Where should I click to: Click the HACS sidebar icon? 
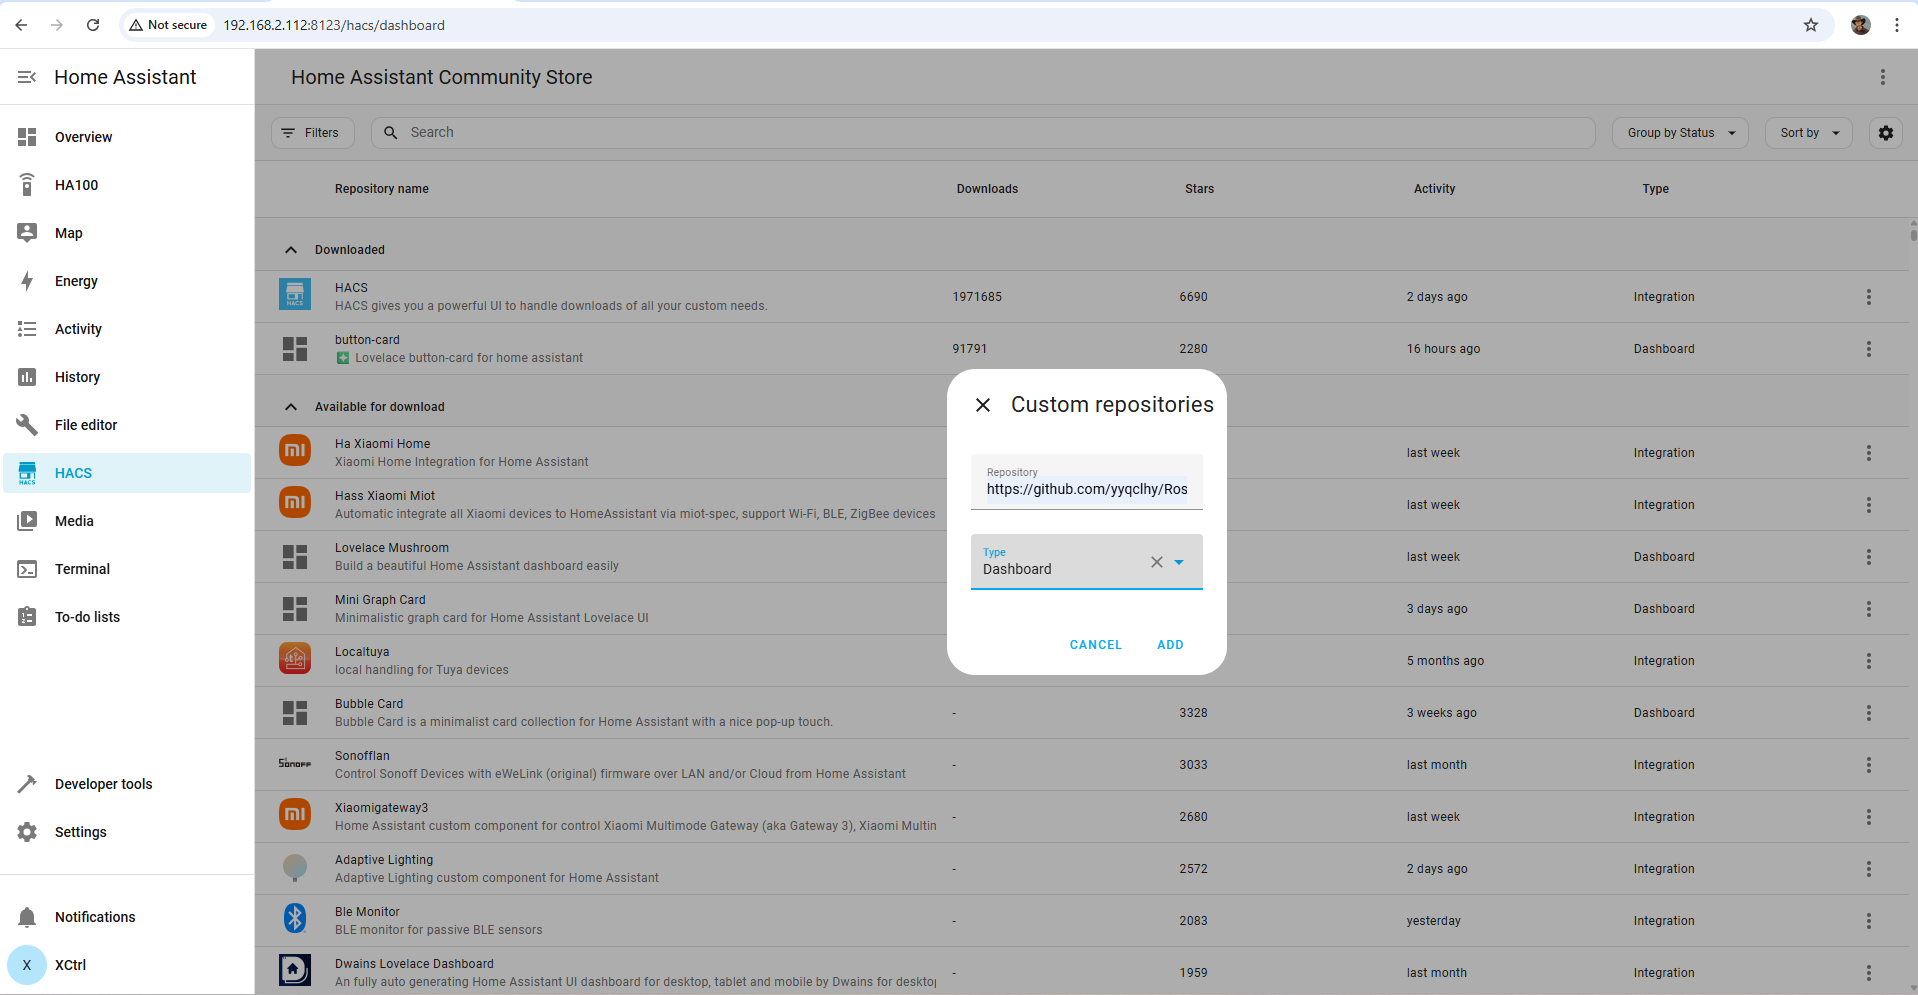(x=27, y=473)
